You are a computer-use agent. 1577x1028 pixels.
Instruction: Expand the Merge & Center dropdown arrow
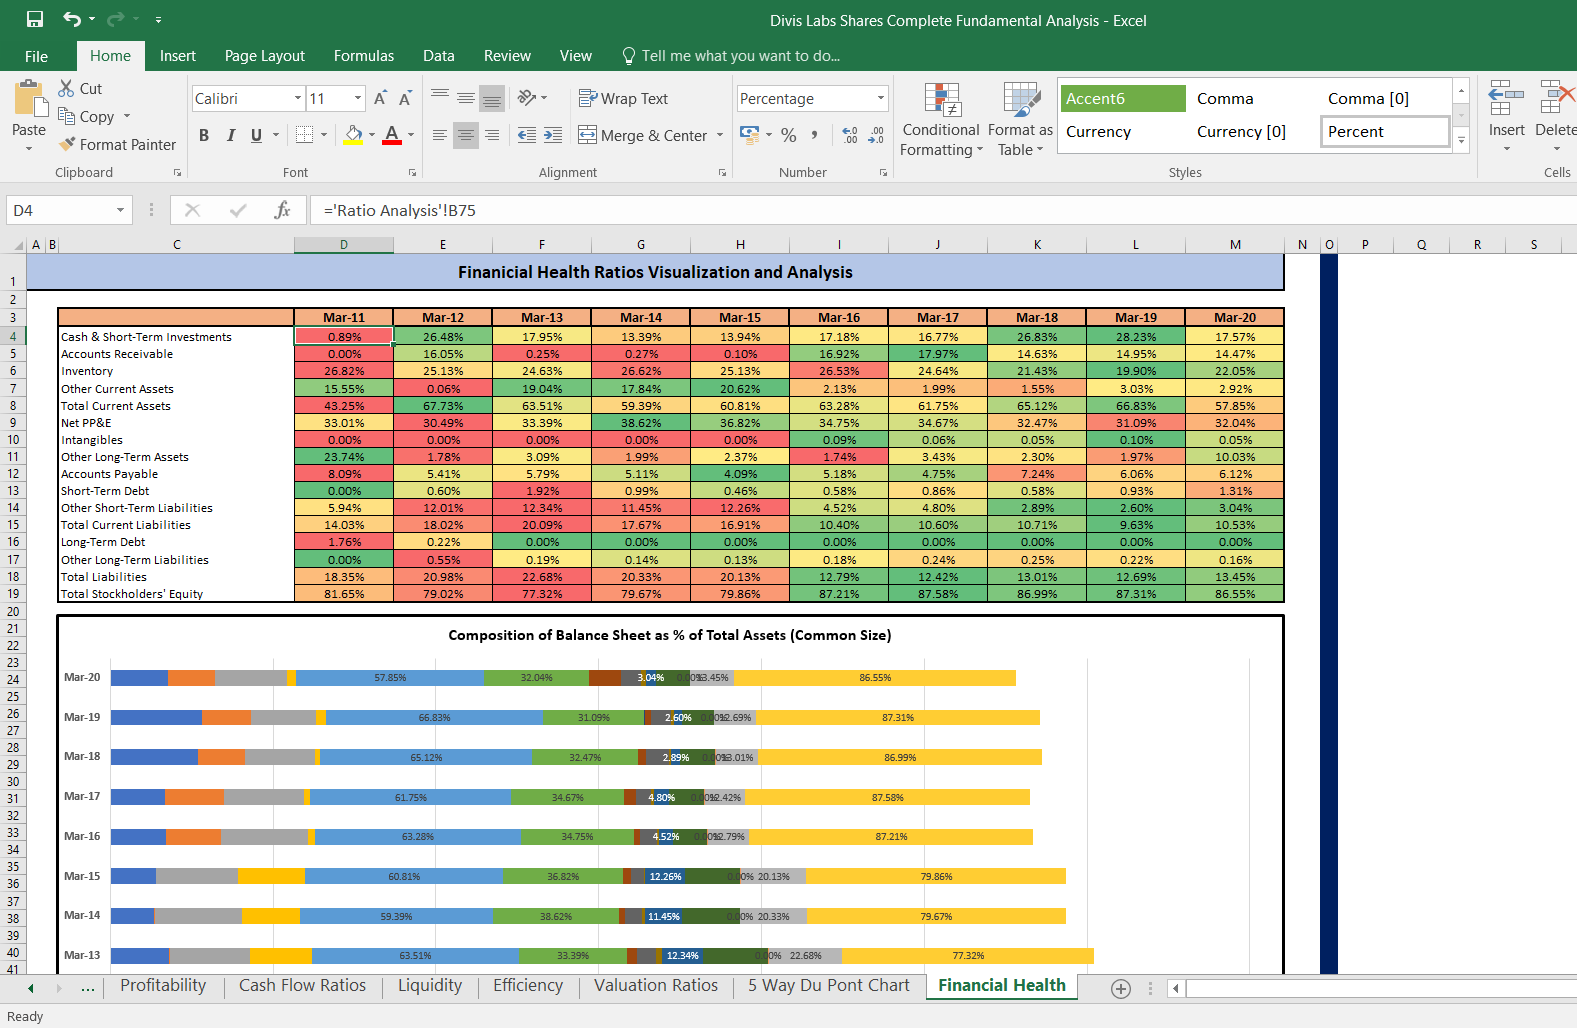point(720,135)
